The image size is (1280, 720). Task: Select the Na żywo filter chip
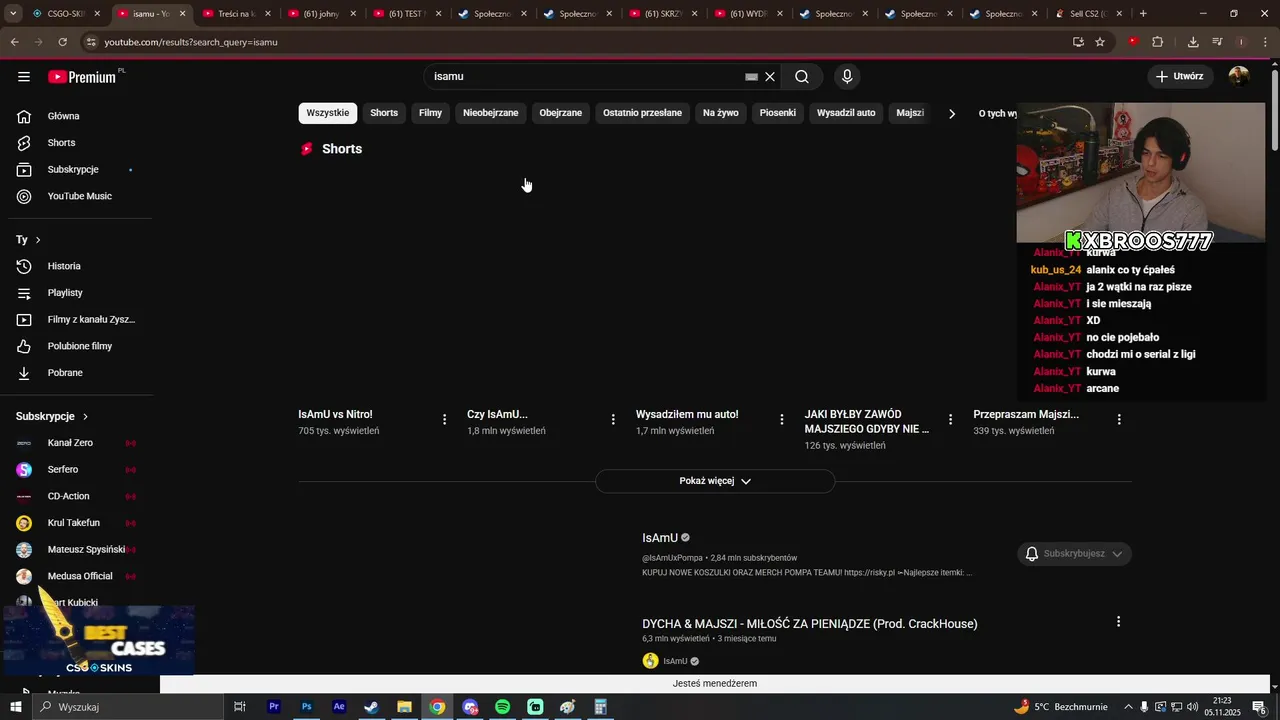tap(721, 113)
